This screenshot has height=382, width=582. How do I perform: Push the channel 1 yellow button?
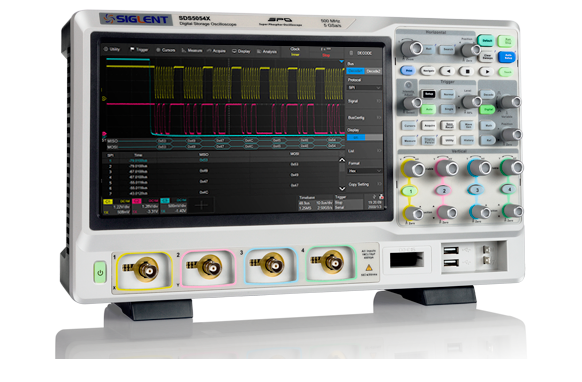(410, 191)
